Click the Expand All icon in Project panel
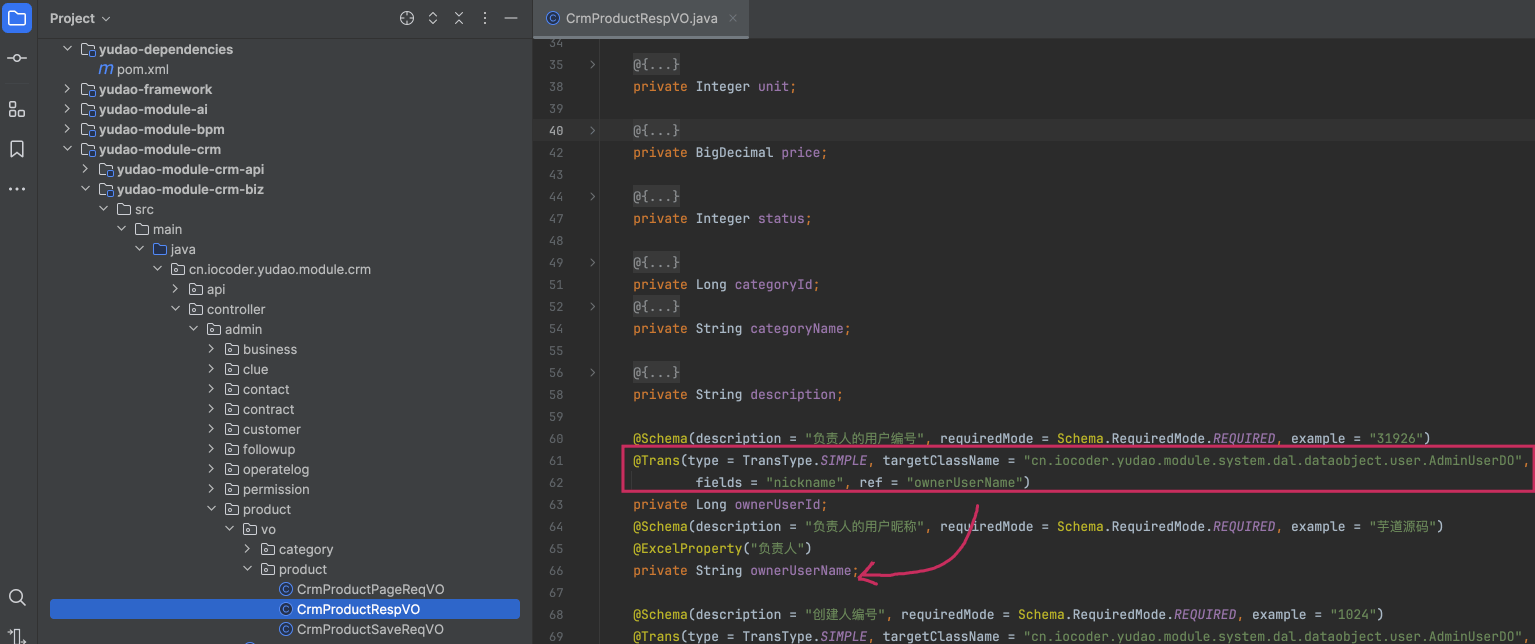This screenshot has width=1535, height=644. (433, 18)
